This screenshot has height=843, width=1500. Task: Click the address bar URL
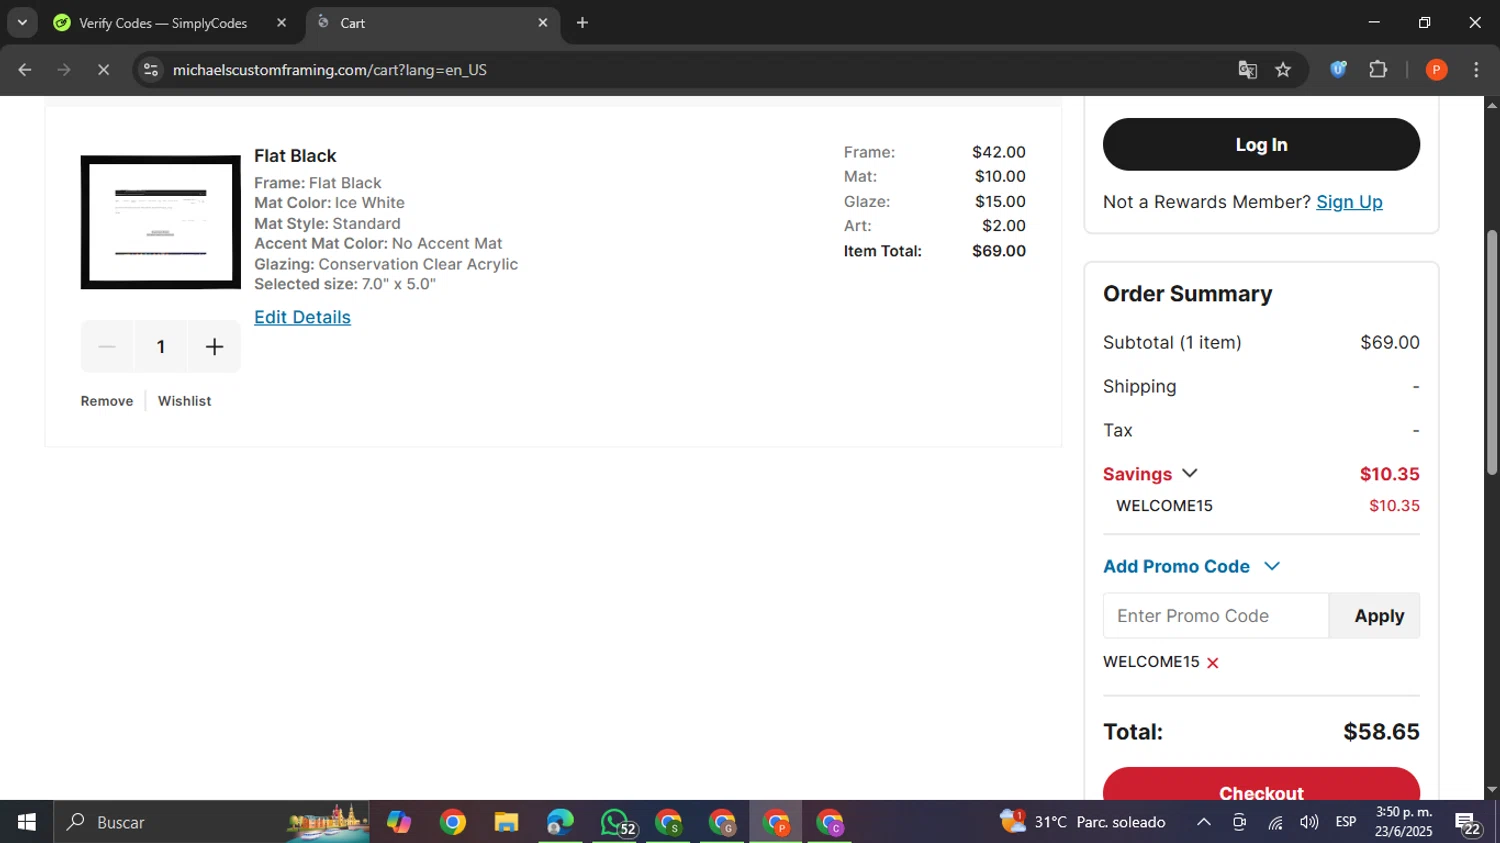[329, 70]
